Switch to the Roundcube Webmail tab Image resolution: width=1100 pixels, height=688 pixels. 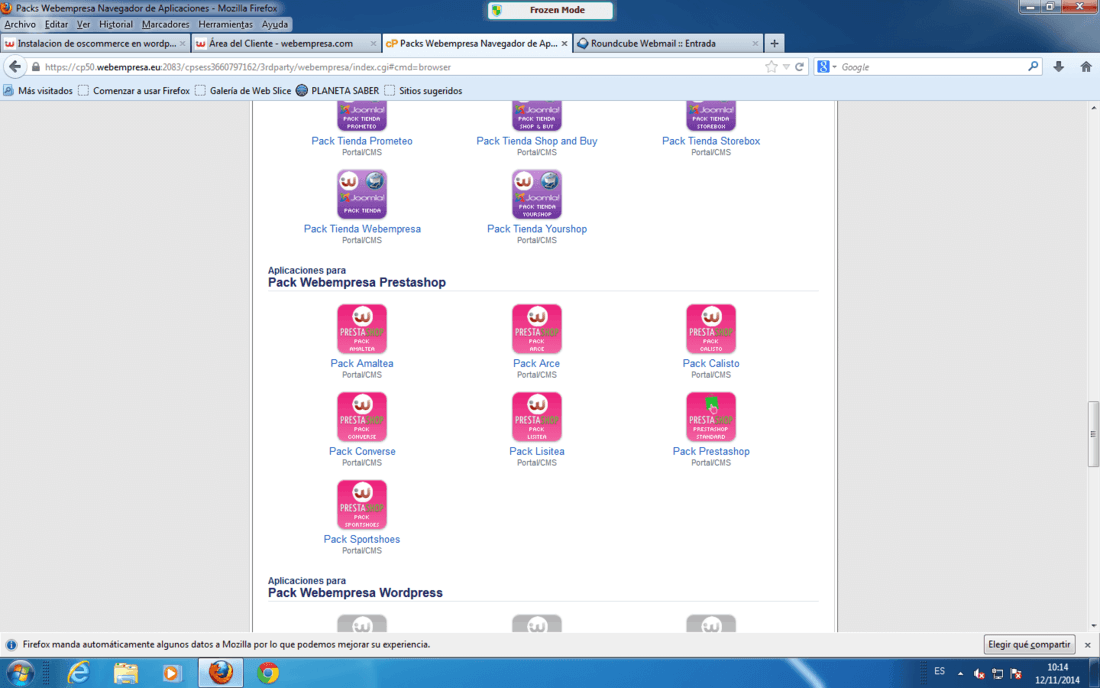pyautogui.click(x=668, y=43)
